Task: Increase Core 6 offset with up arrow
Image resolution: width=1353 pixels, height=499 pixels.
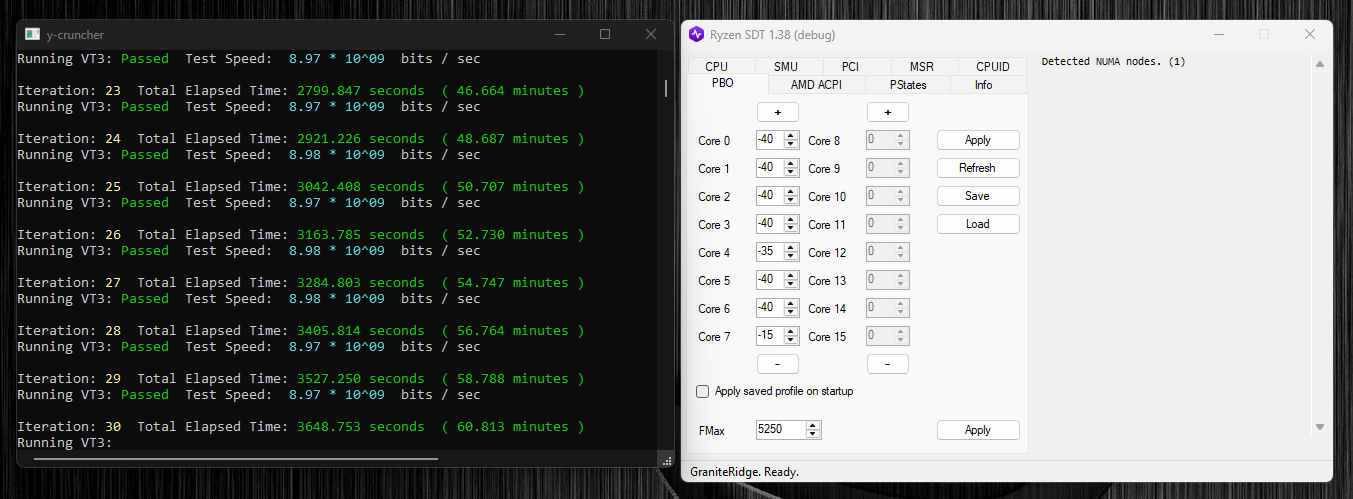Action: (x=791, y=304)
